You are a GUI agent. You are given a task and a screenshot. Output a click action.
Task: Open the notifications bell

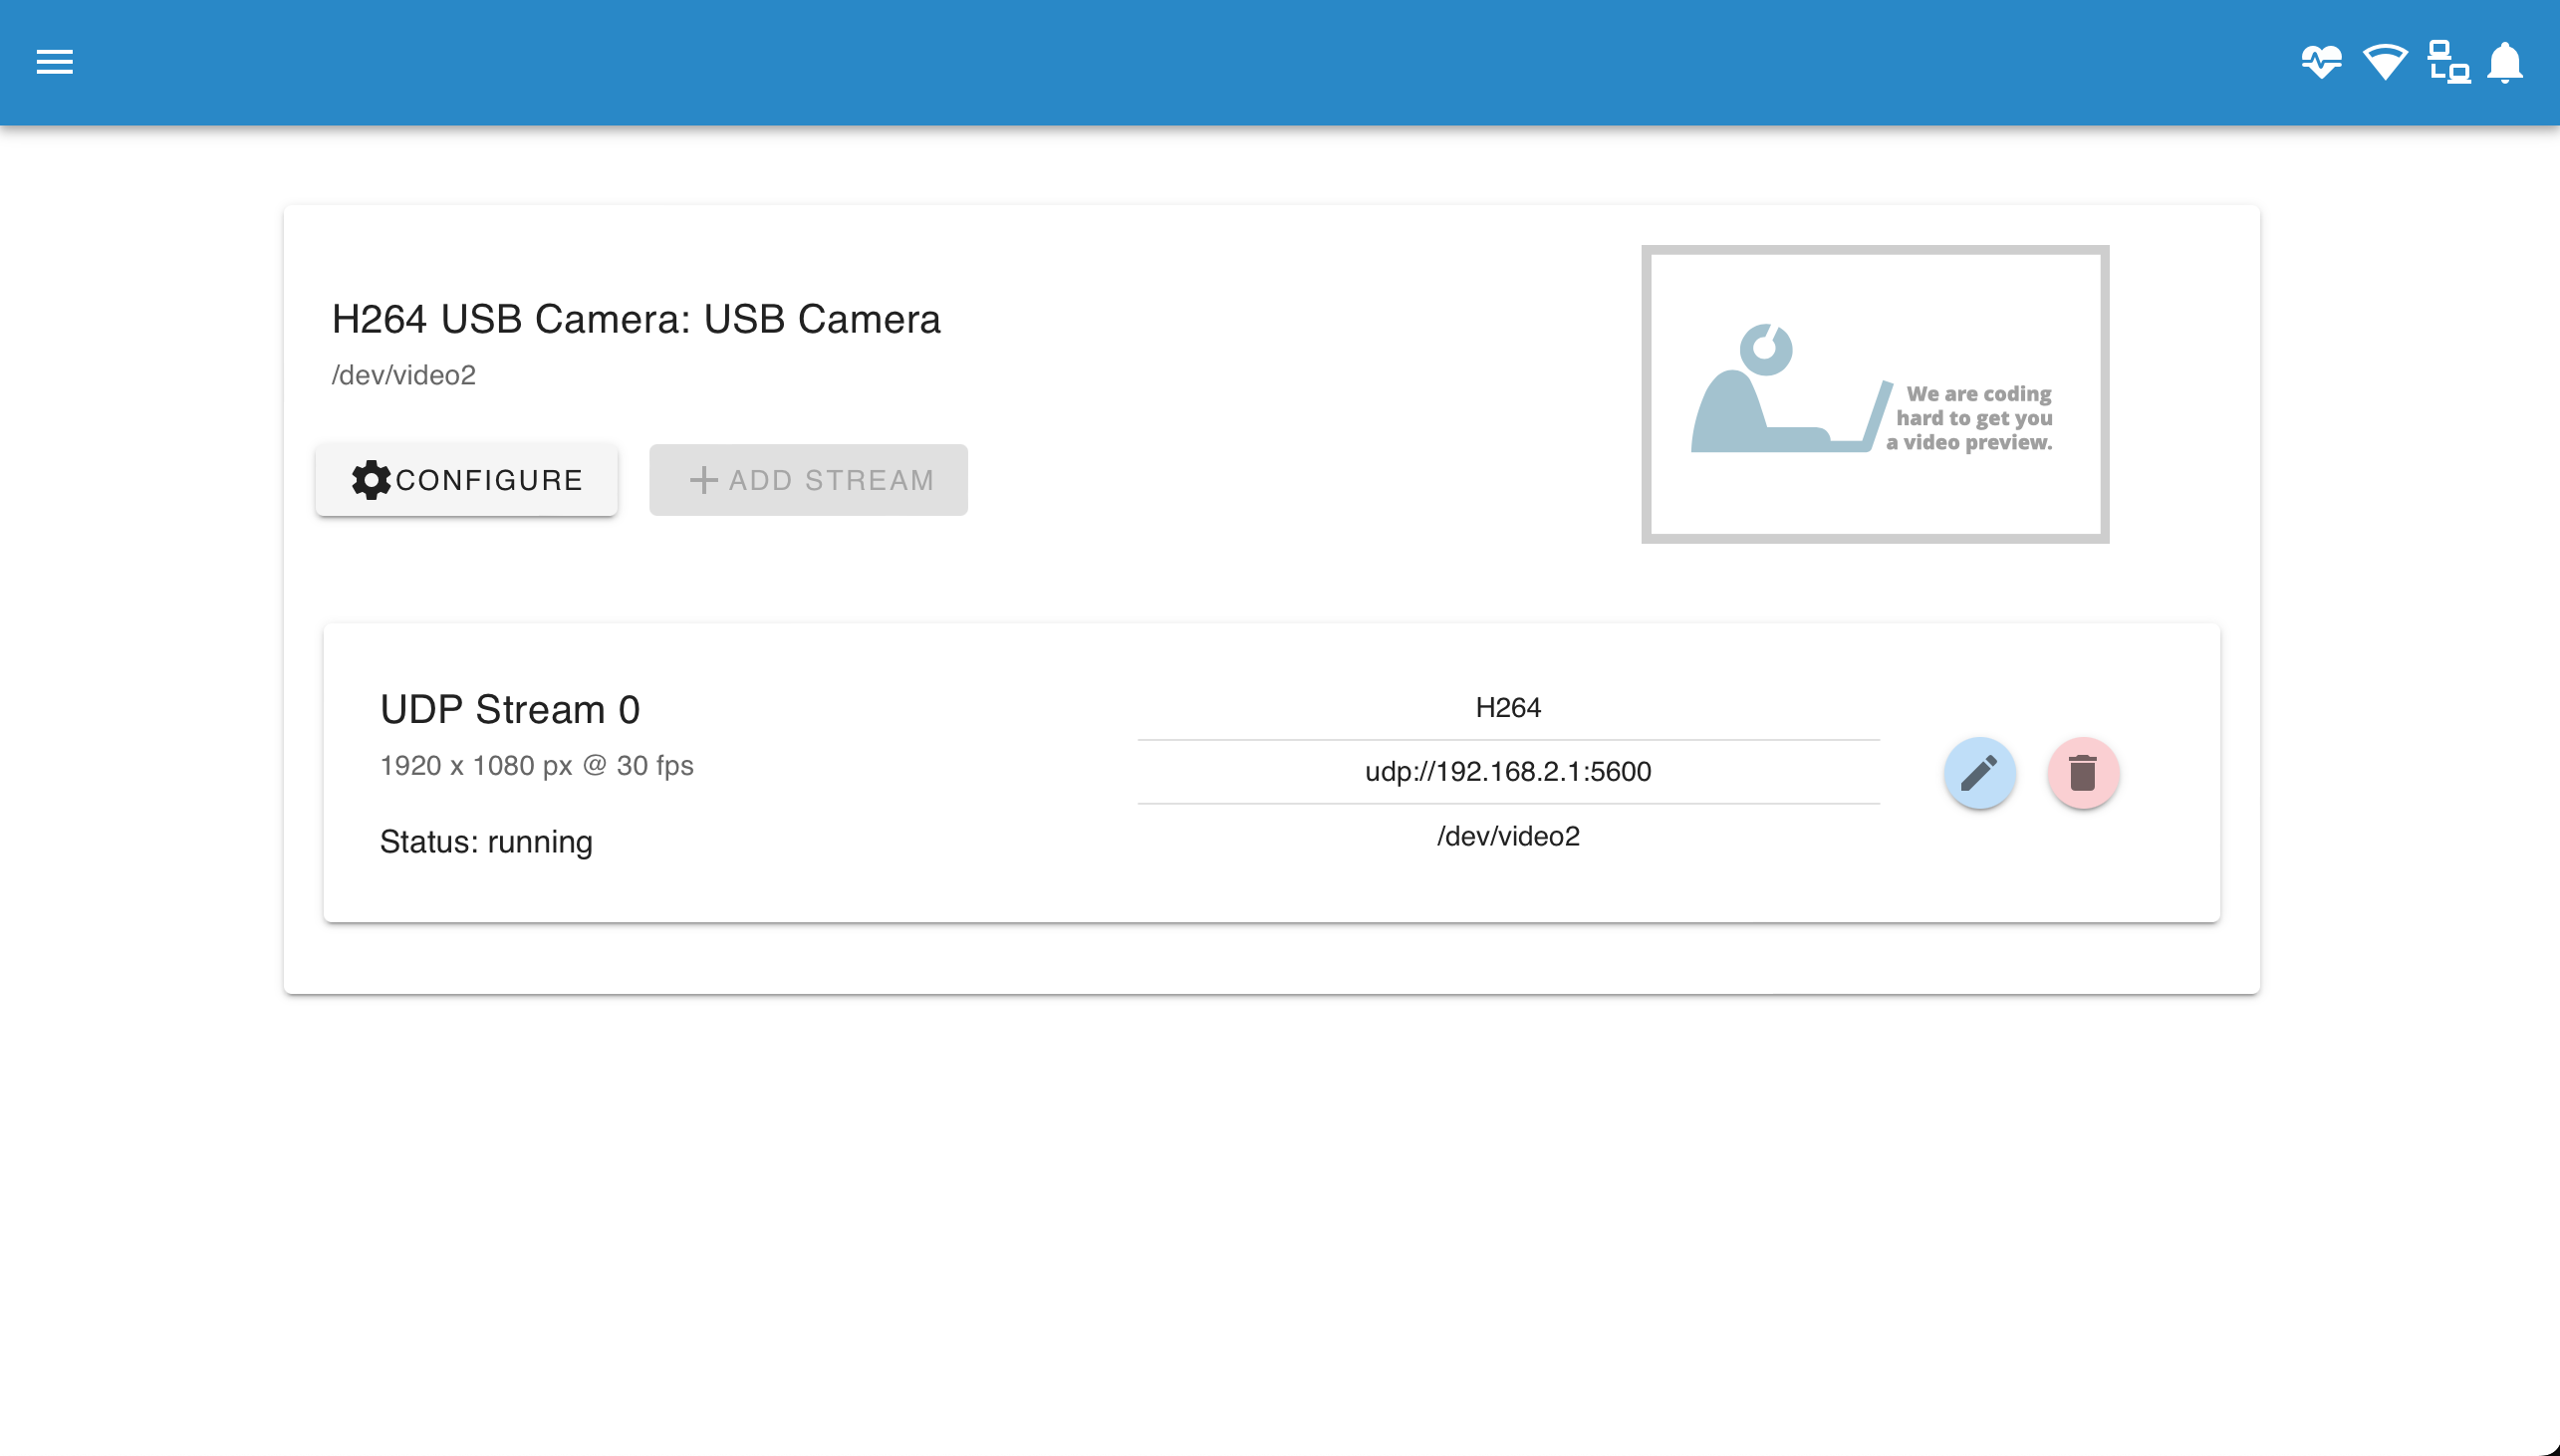[2505, 62]
